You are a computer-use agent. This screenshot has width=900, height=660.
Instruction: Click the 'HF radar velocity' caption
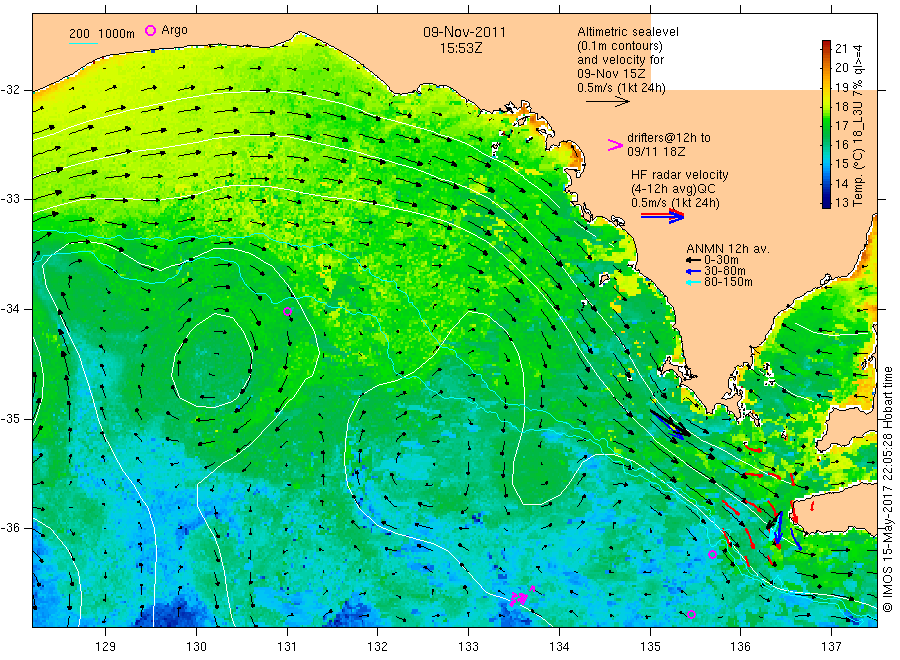680,174
